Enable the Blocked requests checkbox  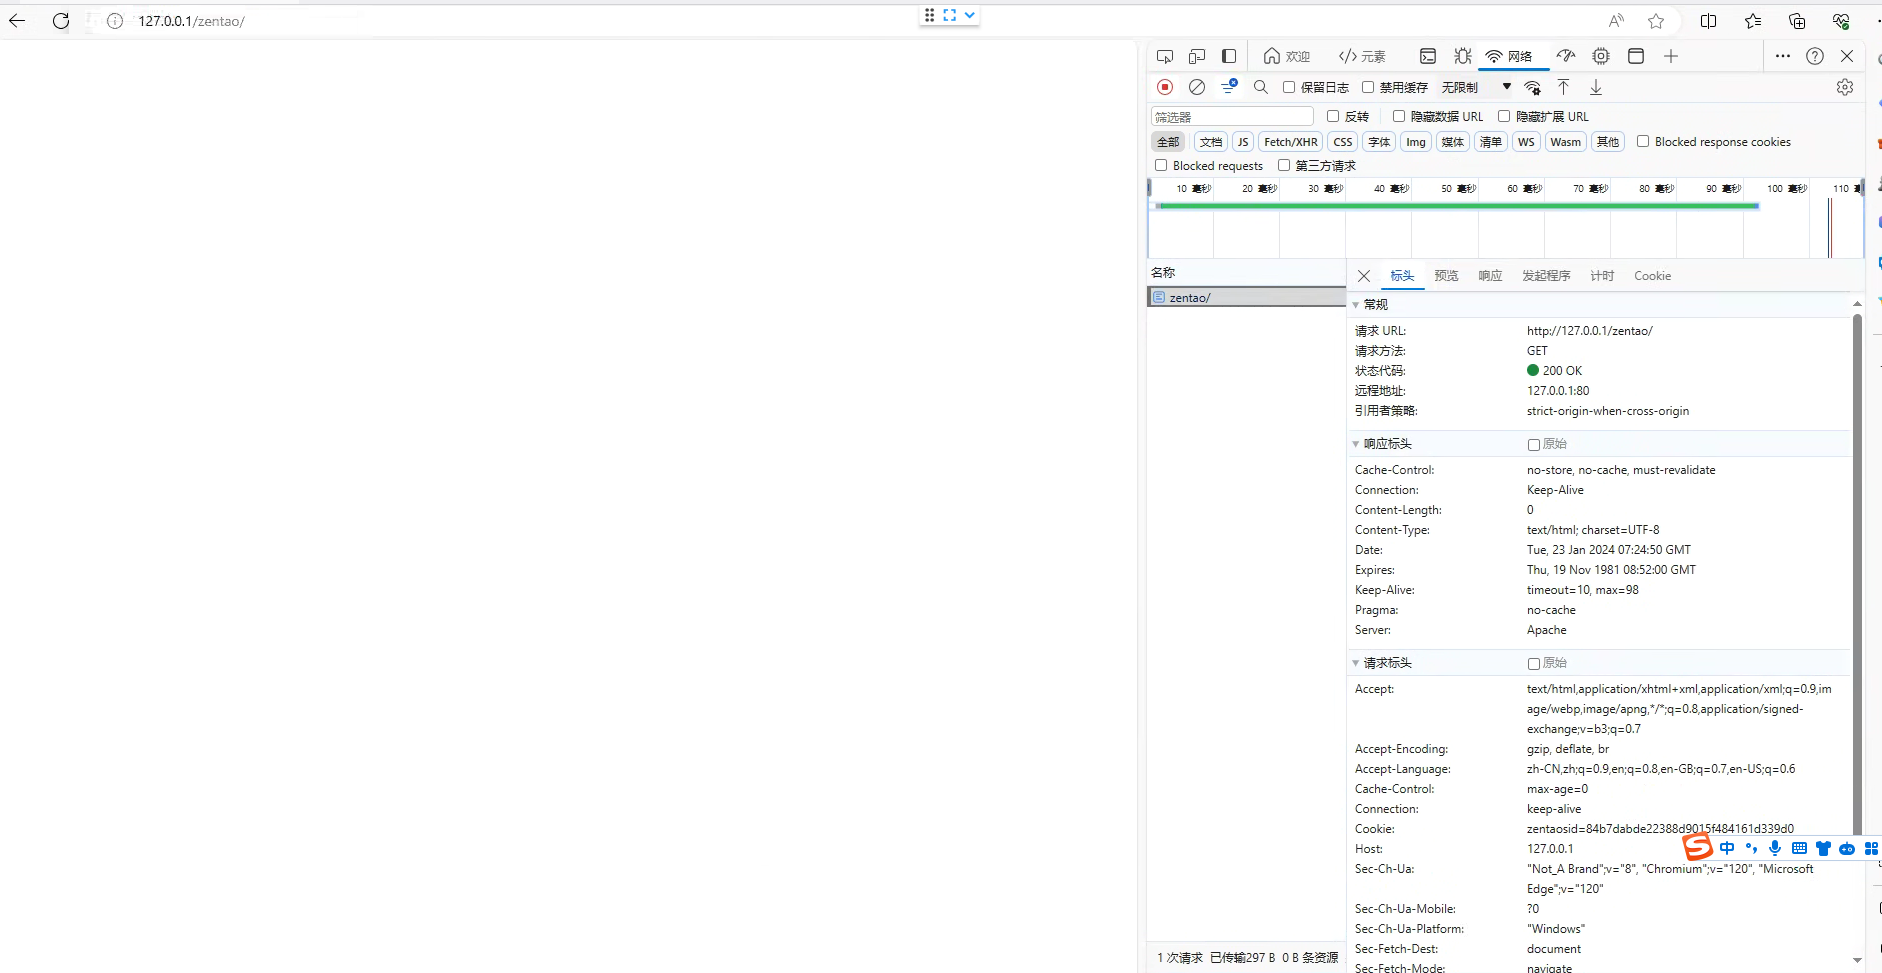[x=1161, y=165]
